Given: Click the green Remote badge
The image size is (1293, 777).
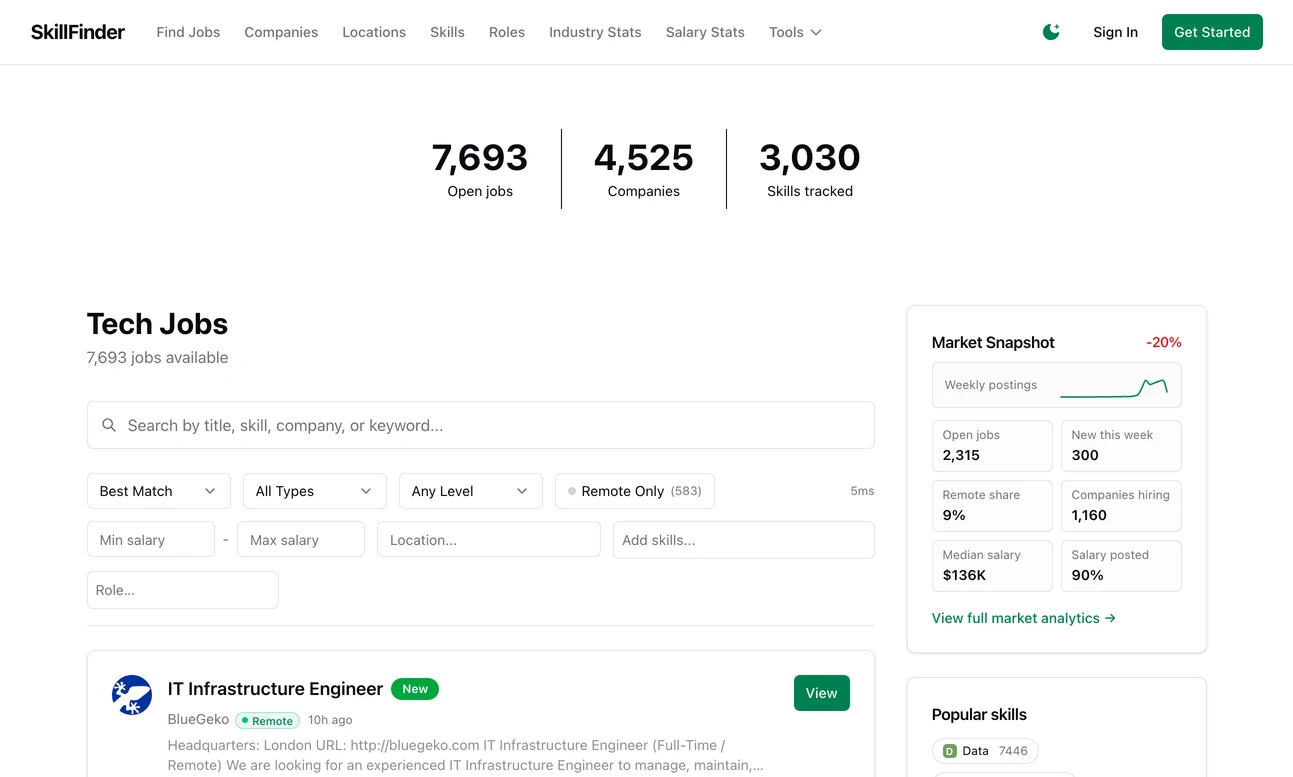Looking at the screenshot, I should 267,720.
